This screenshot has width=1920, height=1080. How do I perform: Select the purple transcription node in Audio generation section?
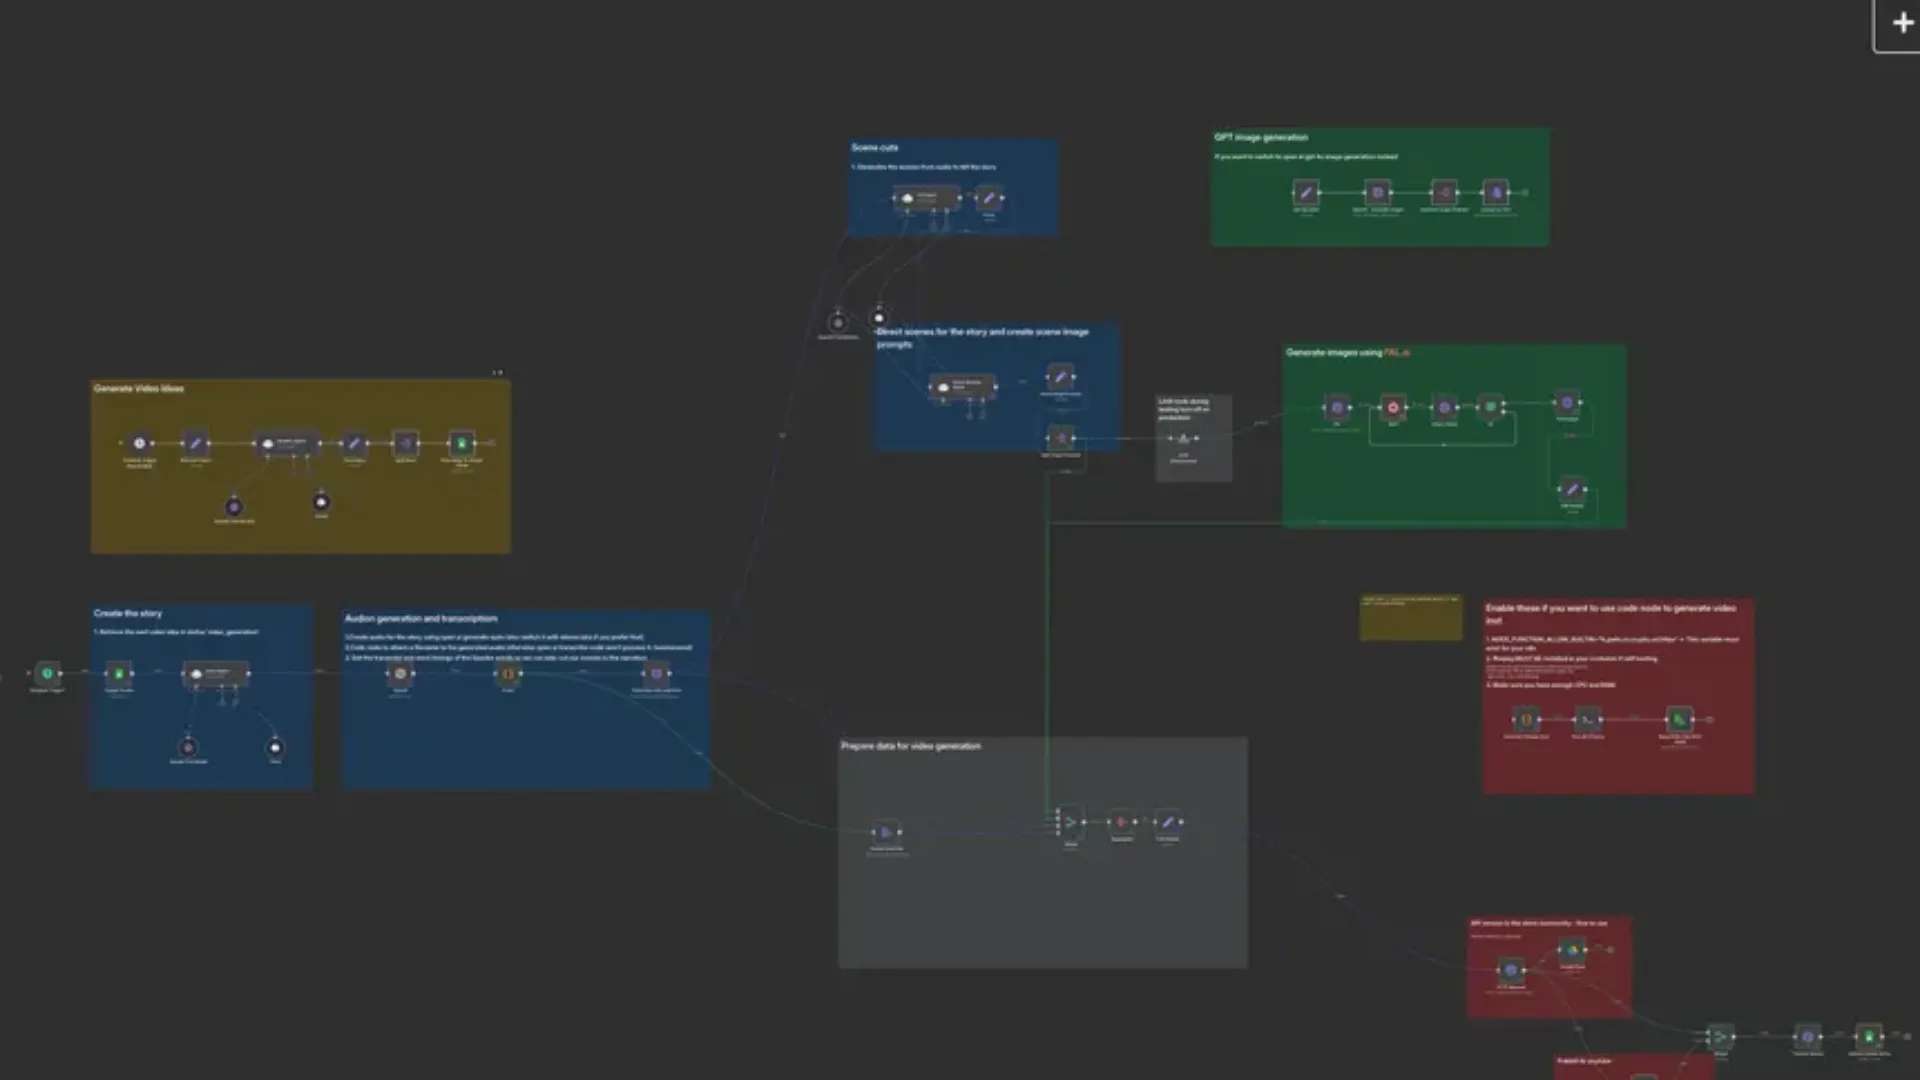pyautogui.click(x=656, y=674)
